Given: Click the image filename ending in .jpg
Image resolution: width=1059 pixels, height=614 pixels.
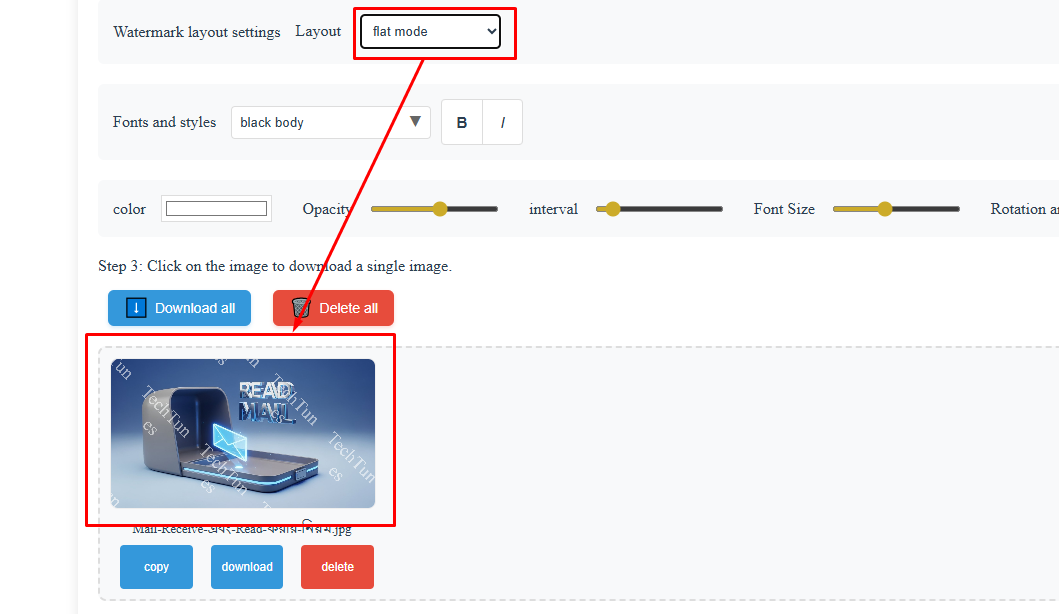Looking at the screenshot, I should point(242,529).
